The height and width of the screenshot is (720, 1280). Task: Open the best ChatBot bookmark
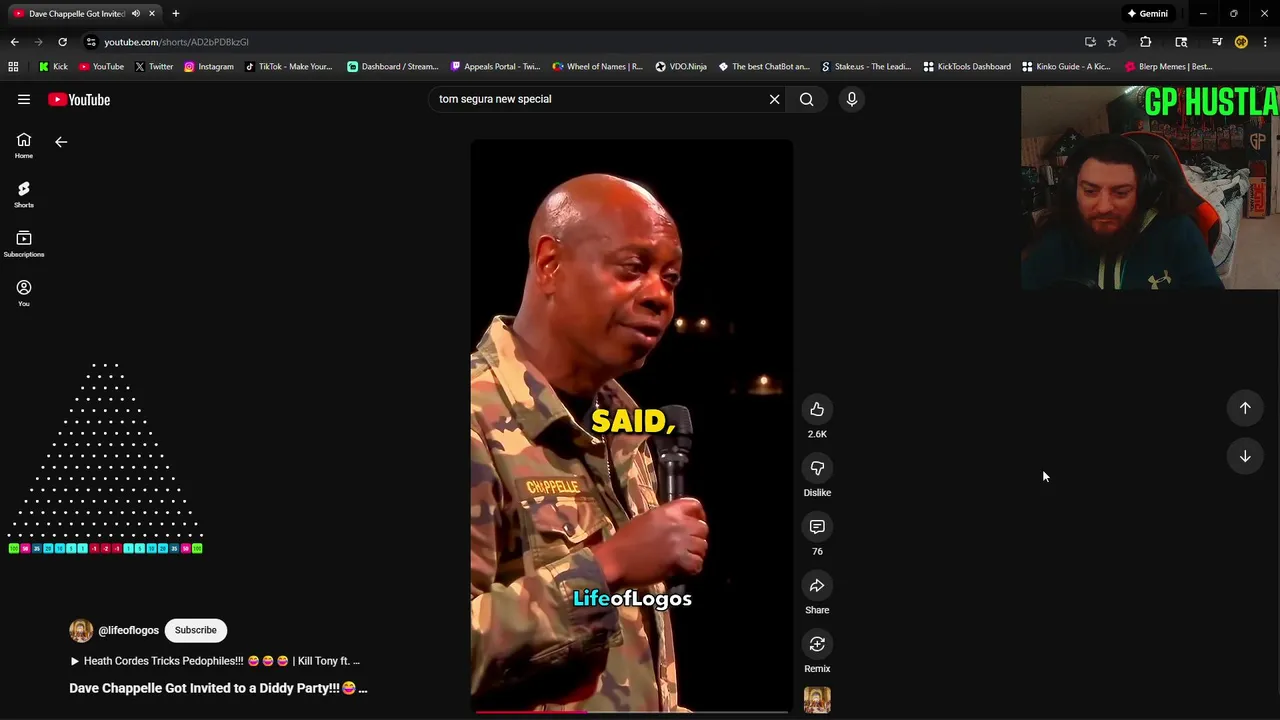pos(764,67)
